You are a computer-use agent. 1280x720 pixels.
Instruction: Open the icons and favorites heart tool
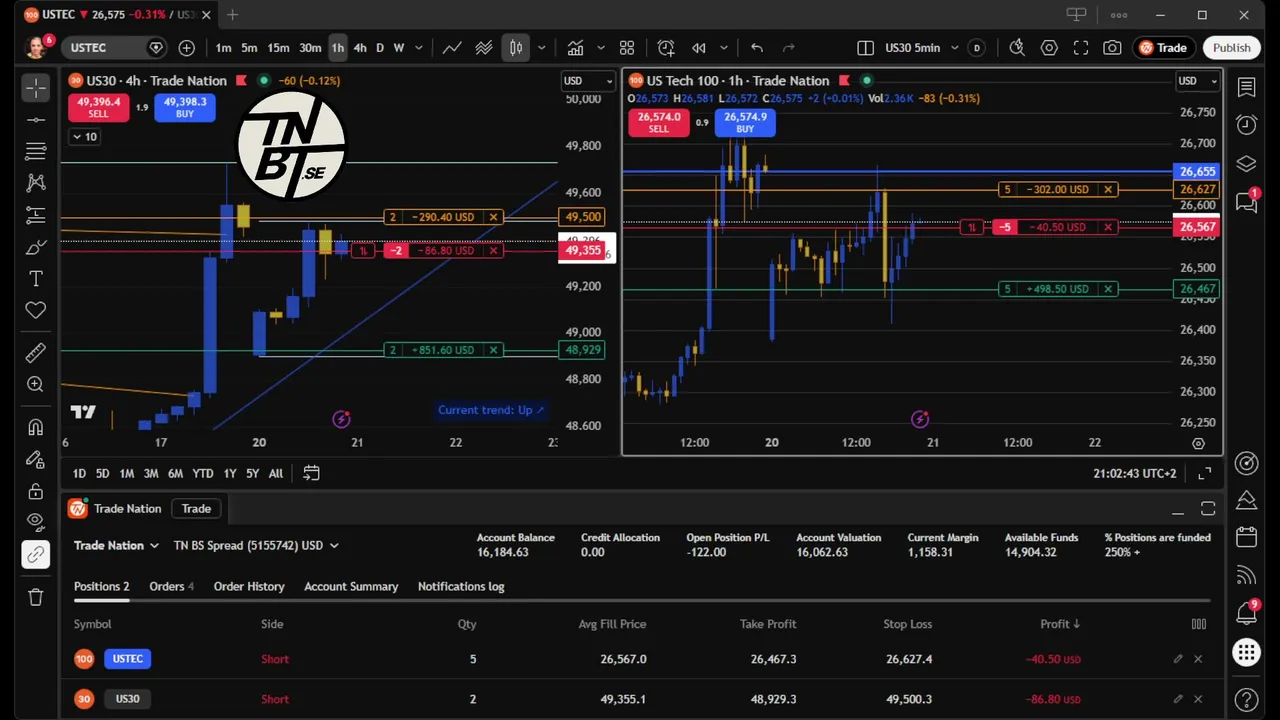[36, 310]
